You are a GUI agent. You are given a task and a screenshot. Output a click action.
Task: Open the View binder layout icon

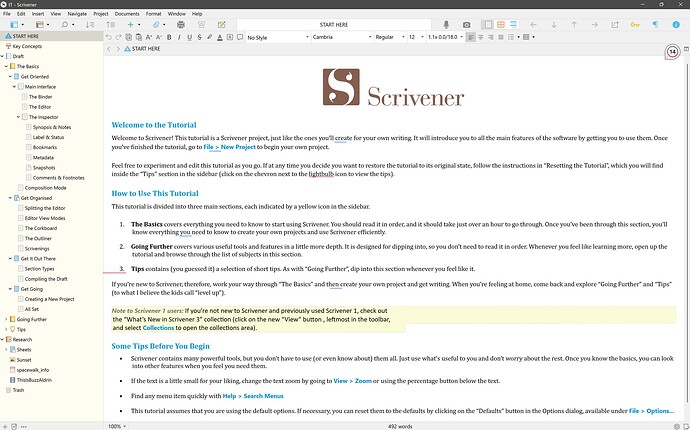coord(15,25)
